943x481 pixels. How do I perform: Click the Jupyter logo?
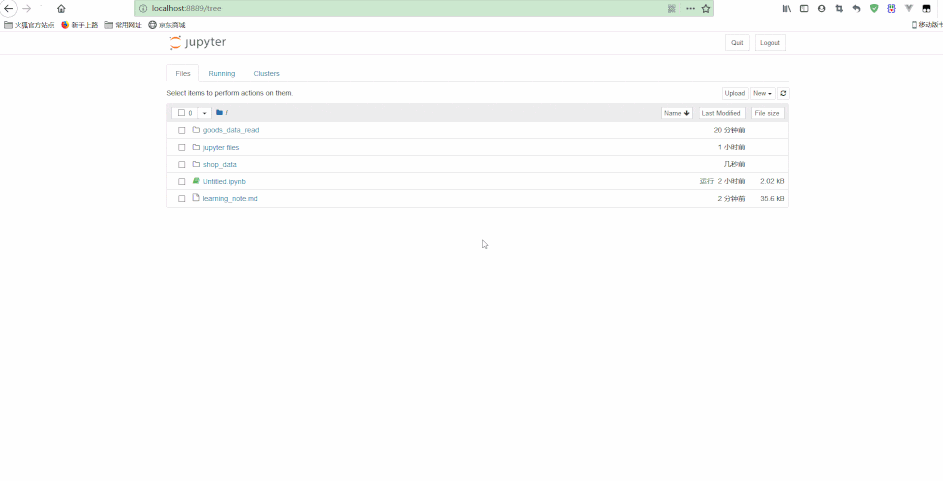198,43
